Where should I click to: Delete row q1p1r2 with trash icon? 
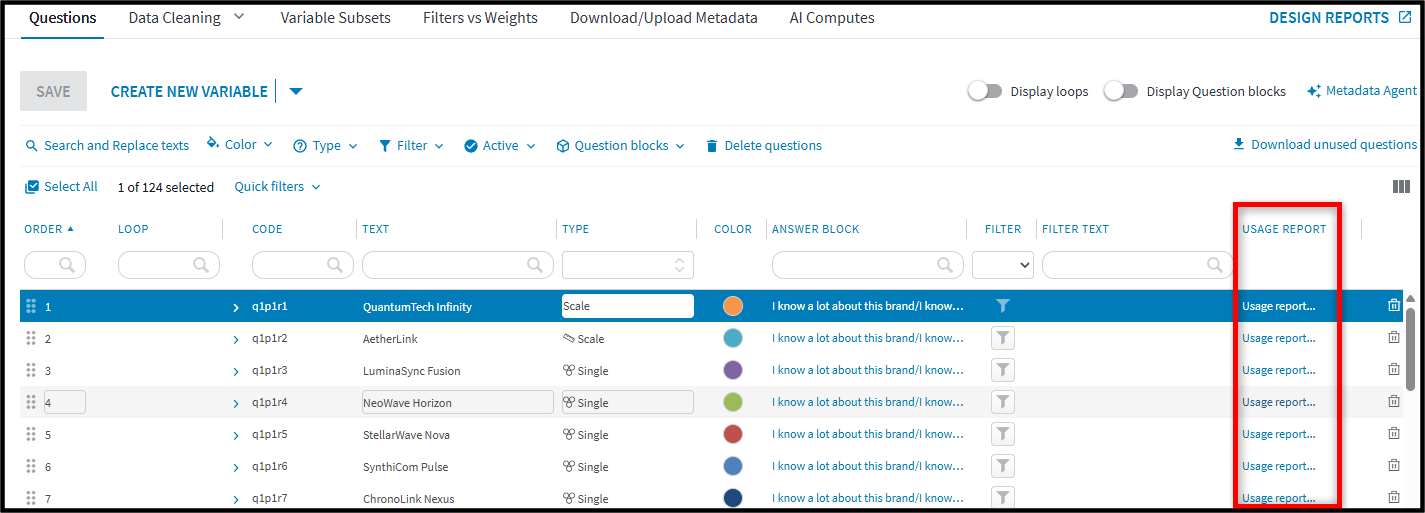[x=1394, y=338]
